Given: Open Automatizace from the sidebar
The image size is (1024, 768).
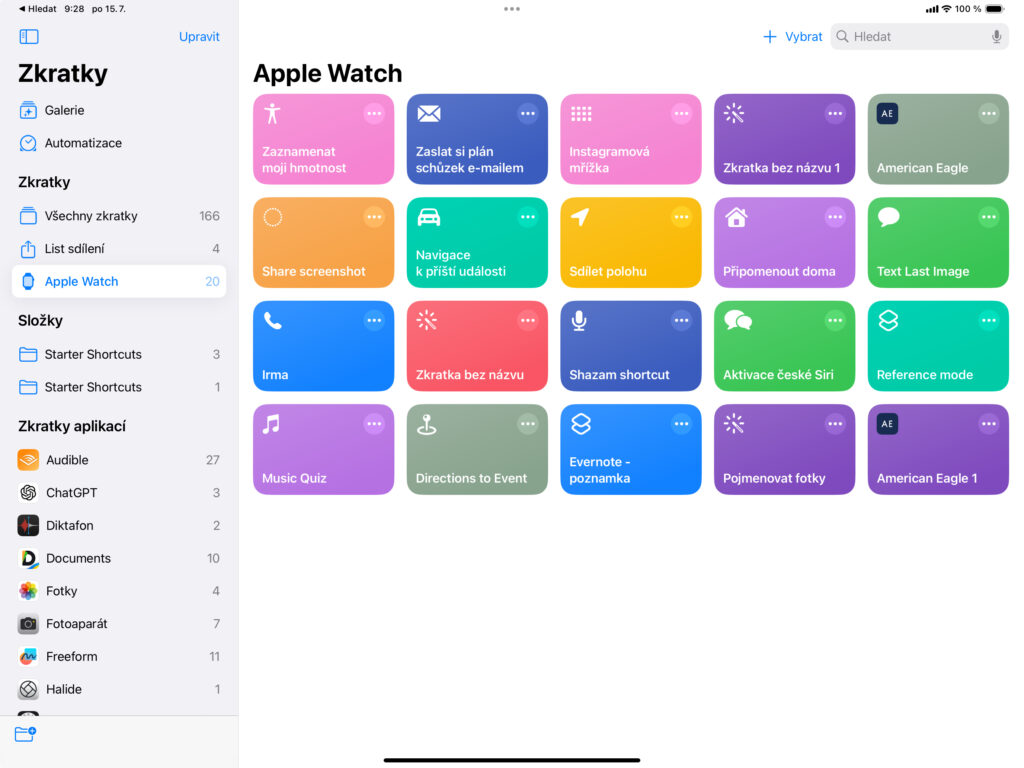Looking at the screenshot, I should (82, 143).
